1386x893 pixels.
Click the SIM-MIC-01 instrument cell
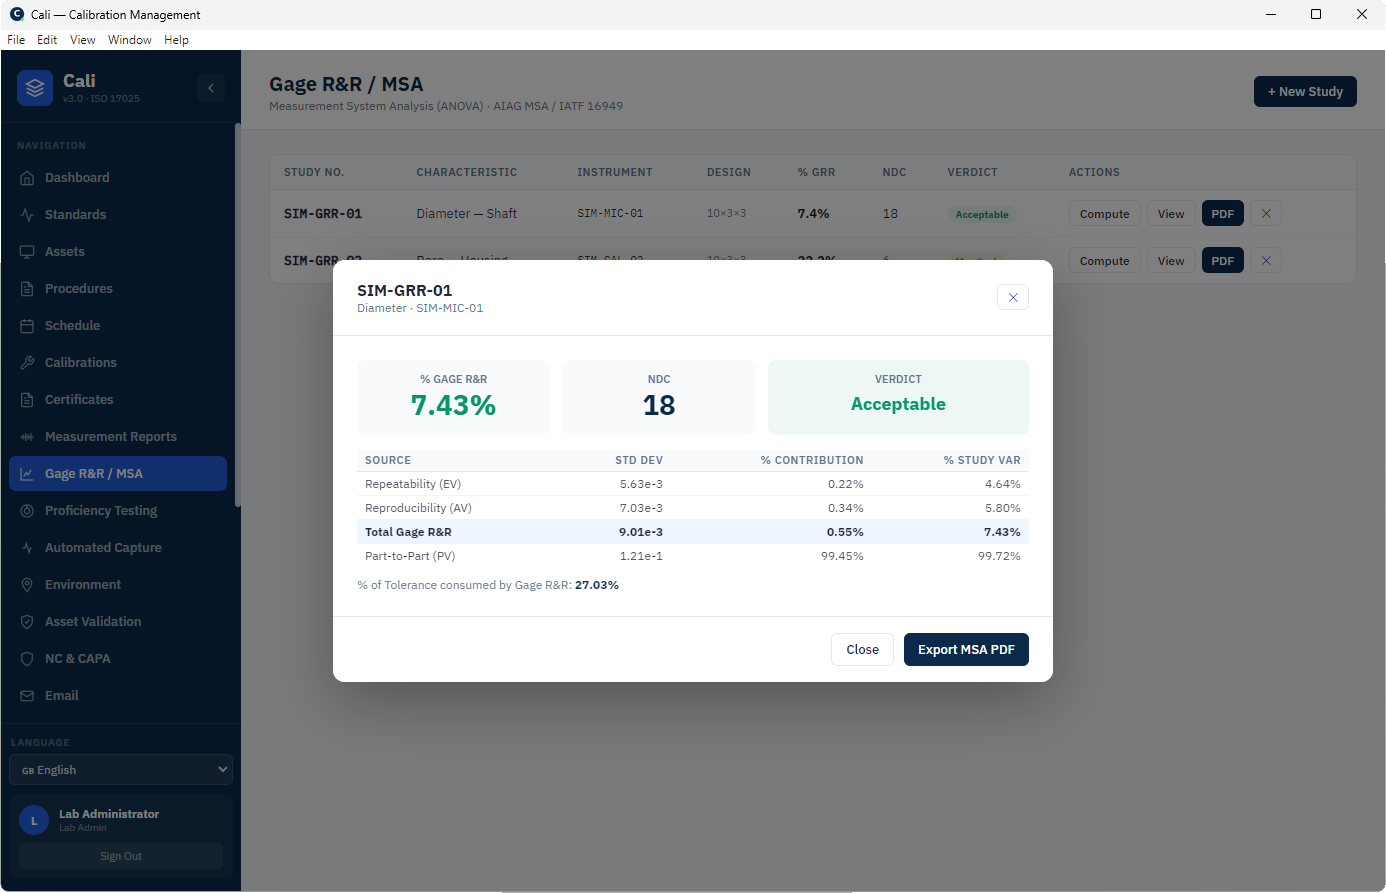pos(610,214)
